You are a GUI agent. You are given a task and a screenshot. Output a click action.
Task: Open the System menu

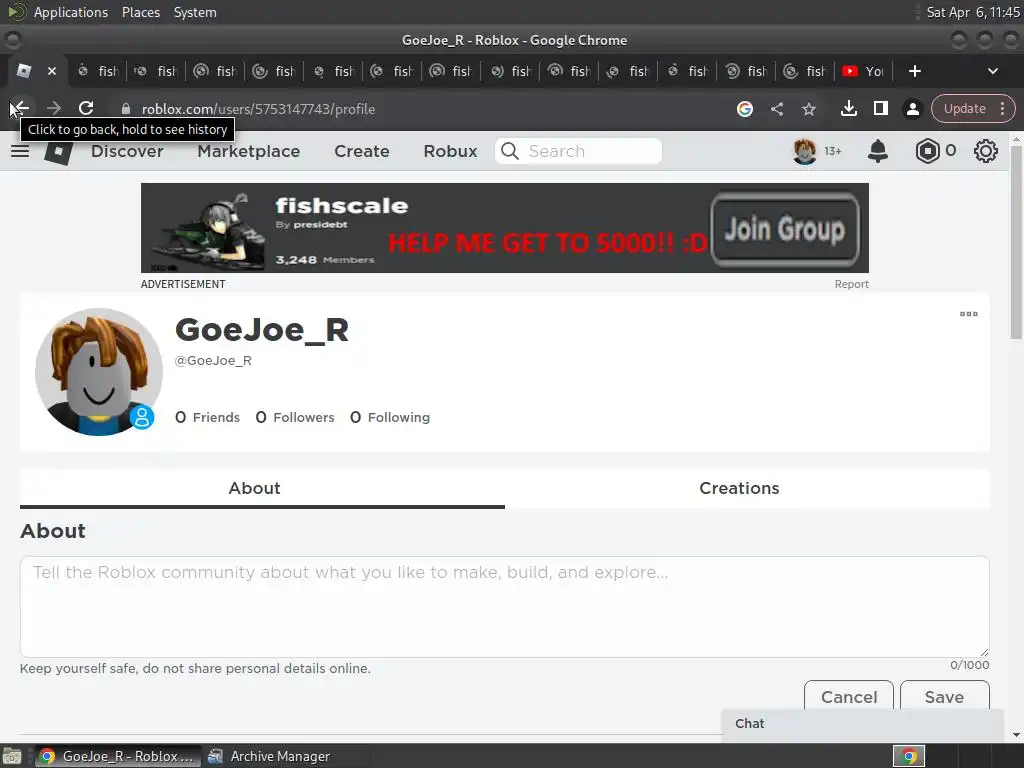195,12
